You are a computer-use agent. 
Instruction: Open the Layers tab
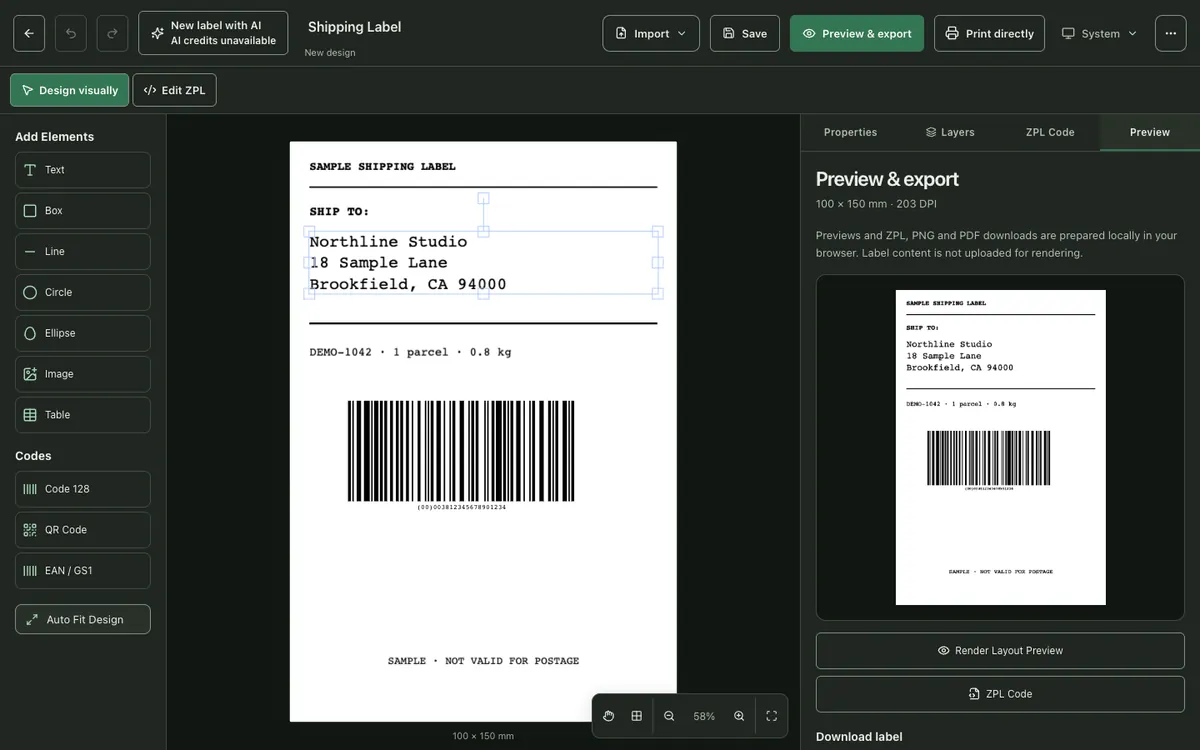(x=950, y=132)
